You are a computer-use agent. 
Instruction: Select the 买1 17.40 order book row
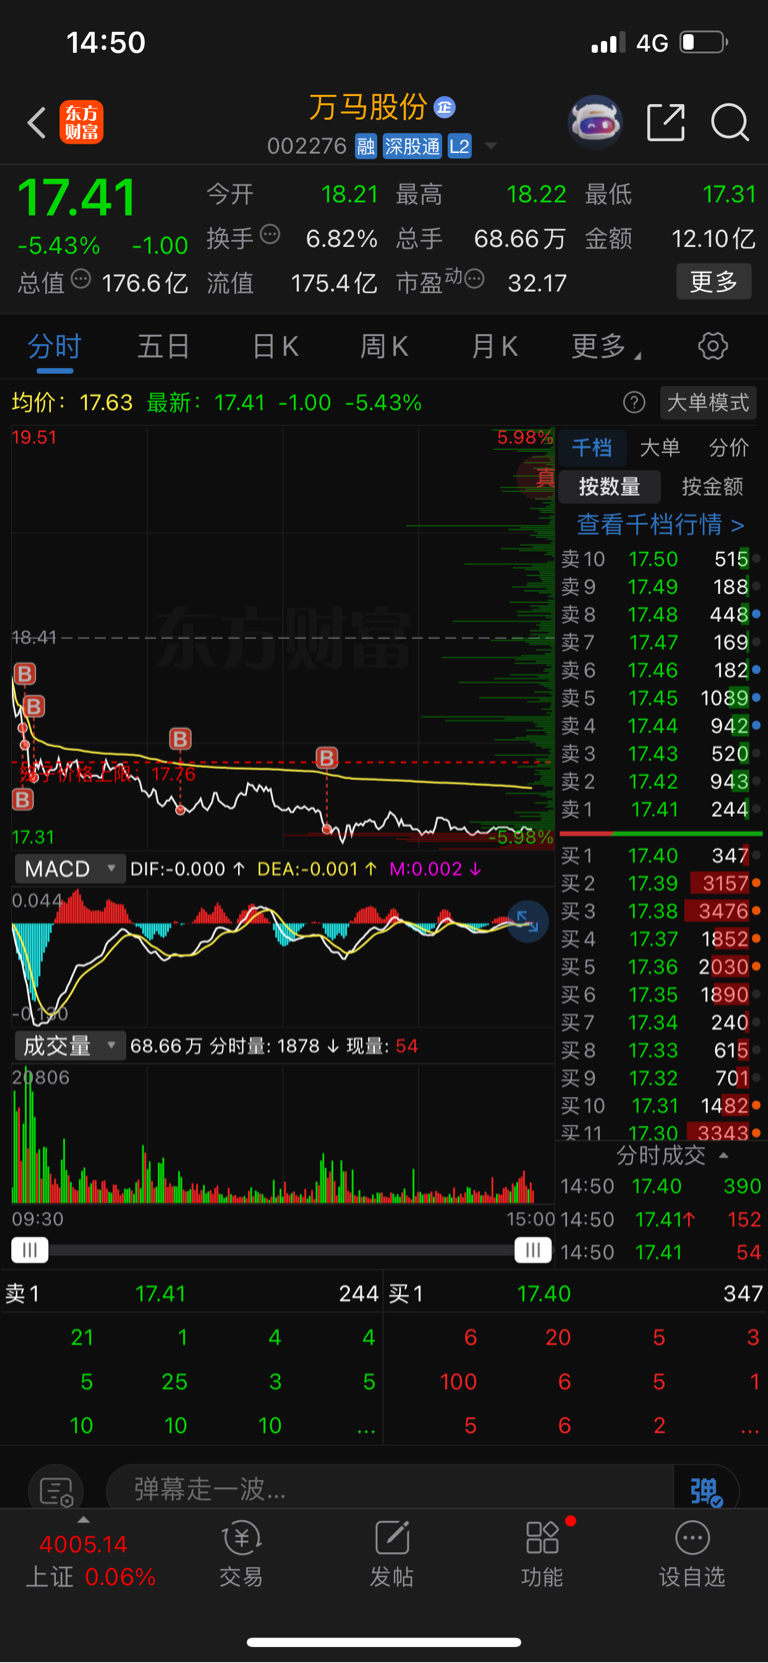pyautogui.click(x=660, y=856)
